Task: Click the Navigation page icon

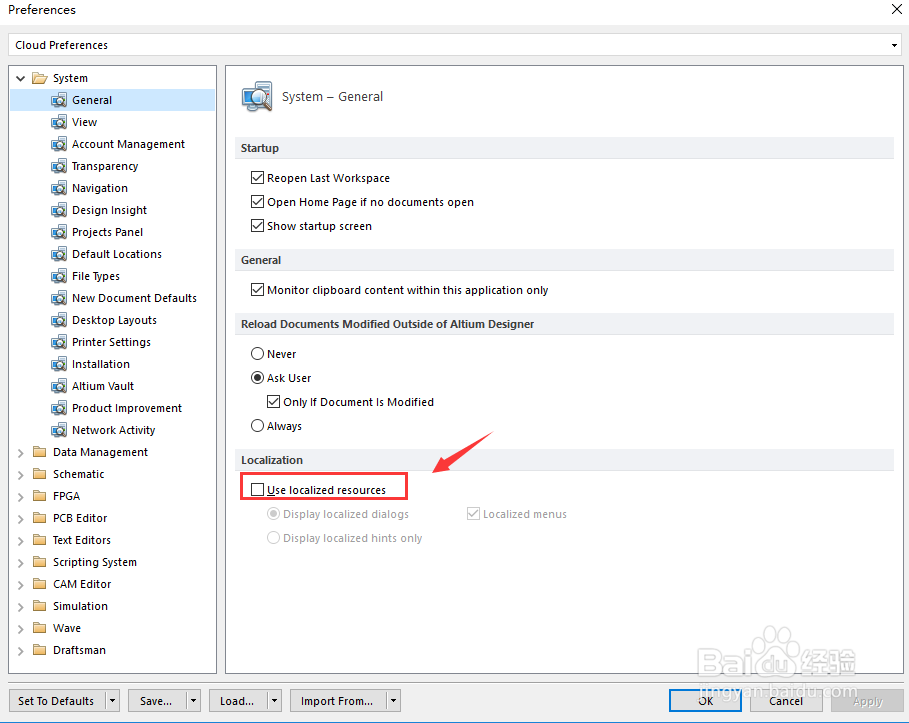Action: click(59, 188)
